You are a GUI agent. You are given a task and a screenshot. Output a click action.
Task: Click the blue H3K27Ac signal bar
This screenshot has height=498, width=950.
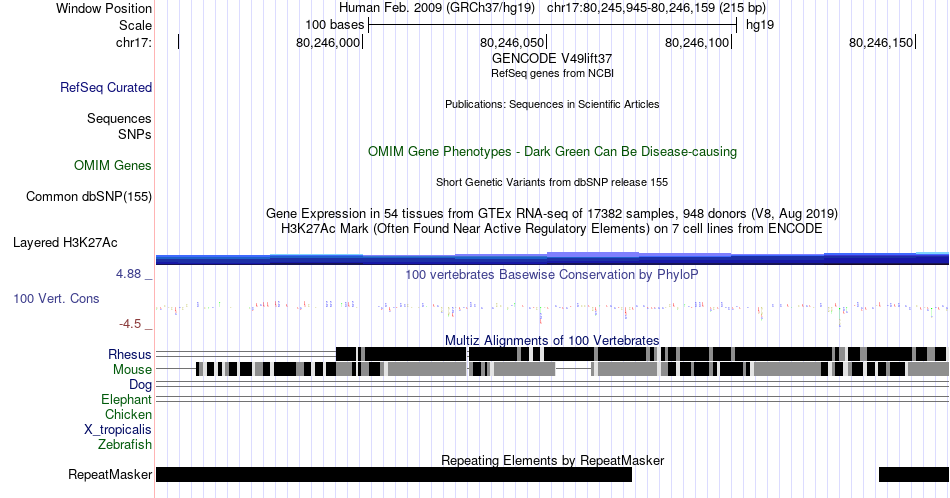552,259
